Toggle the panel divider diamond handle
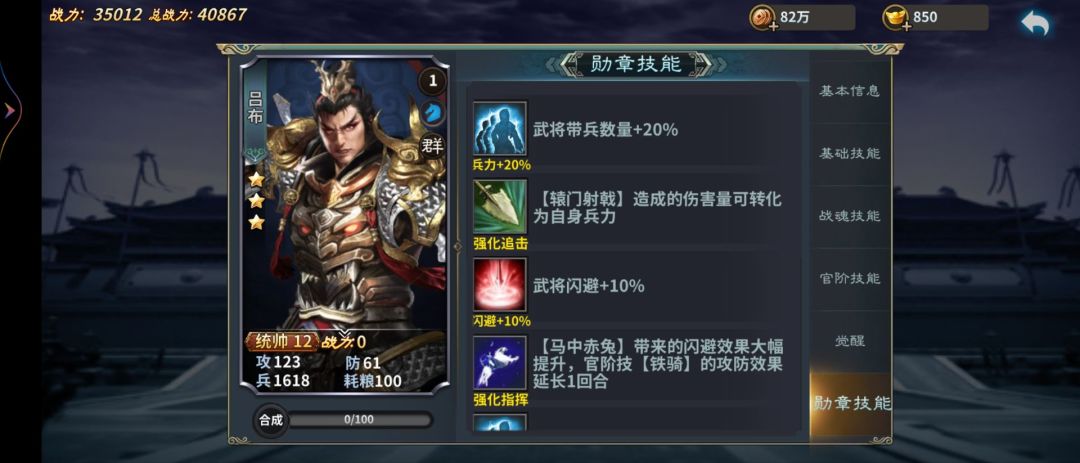The image size is (1080, 463). click(x=457, y=246)
